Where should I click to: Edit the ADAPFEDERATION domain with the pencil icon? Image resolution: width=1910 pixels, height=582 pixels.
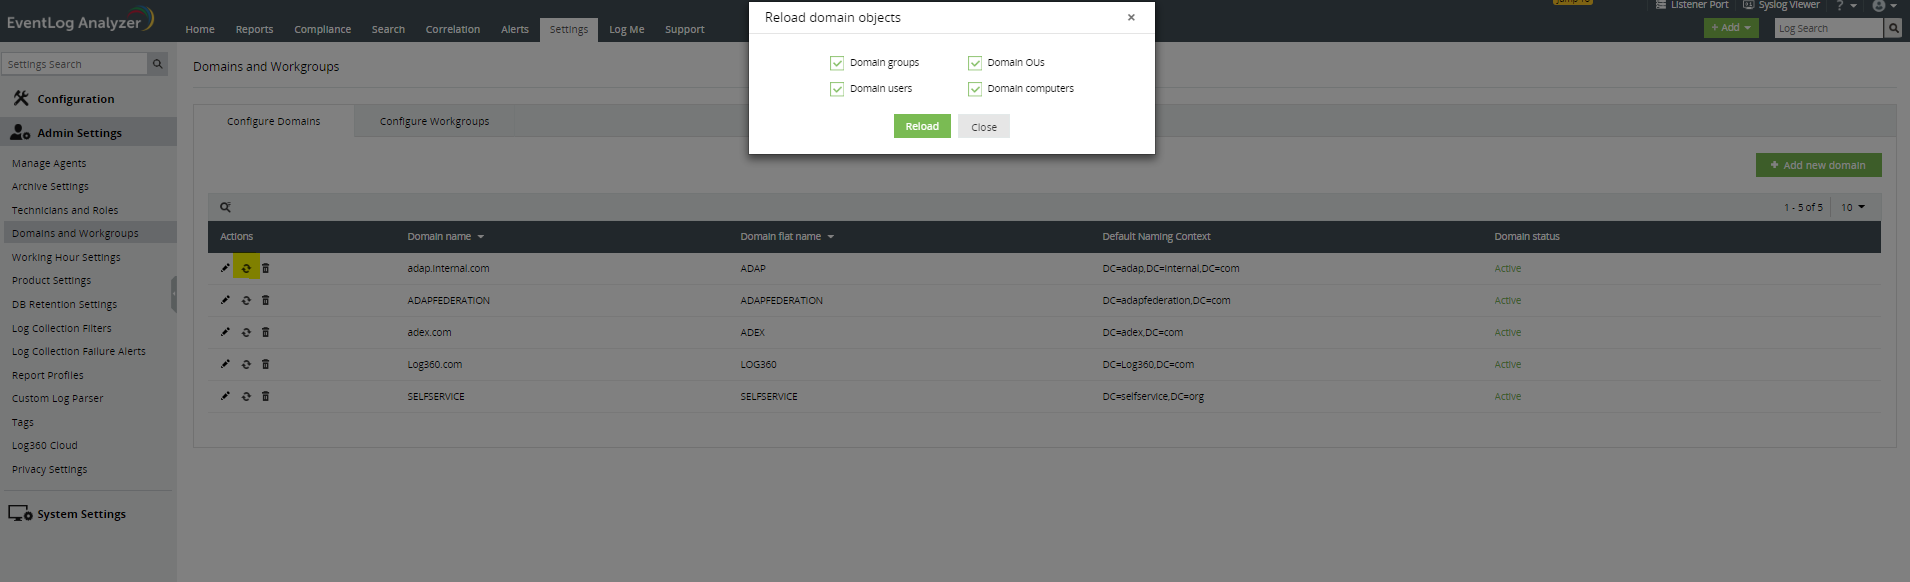pyautogui.click(x=225, y=300)
